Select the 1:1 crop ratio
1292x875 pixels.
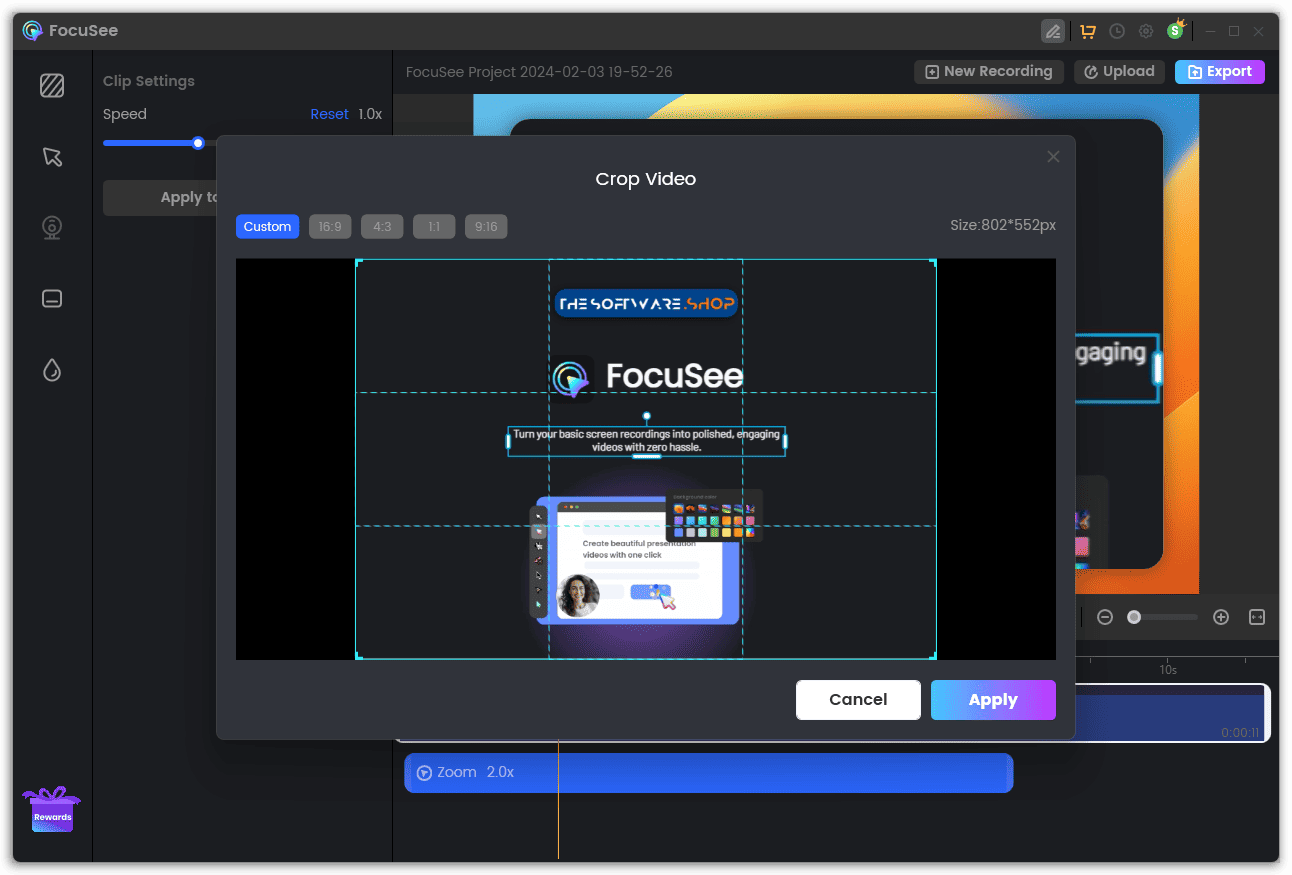tap(434, 227)
